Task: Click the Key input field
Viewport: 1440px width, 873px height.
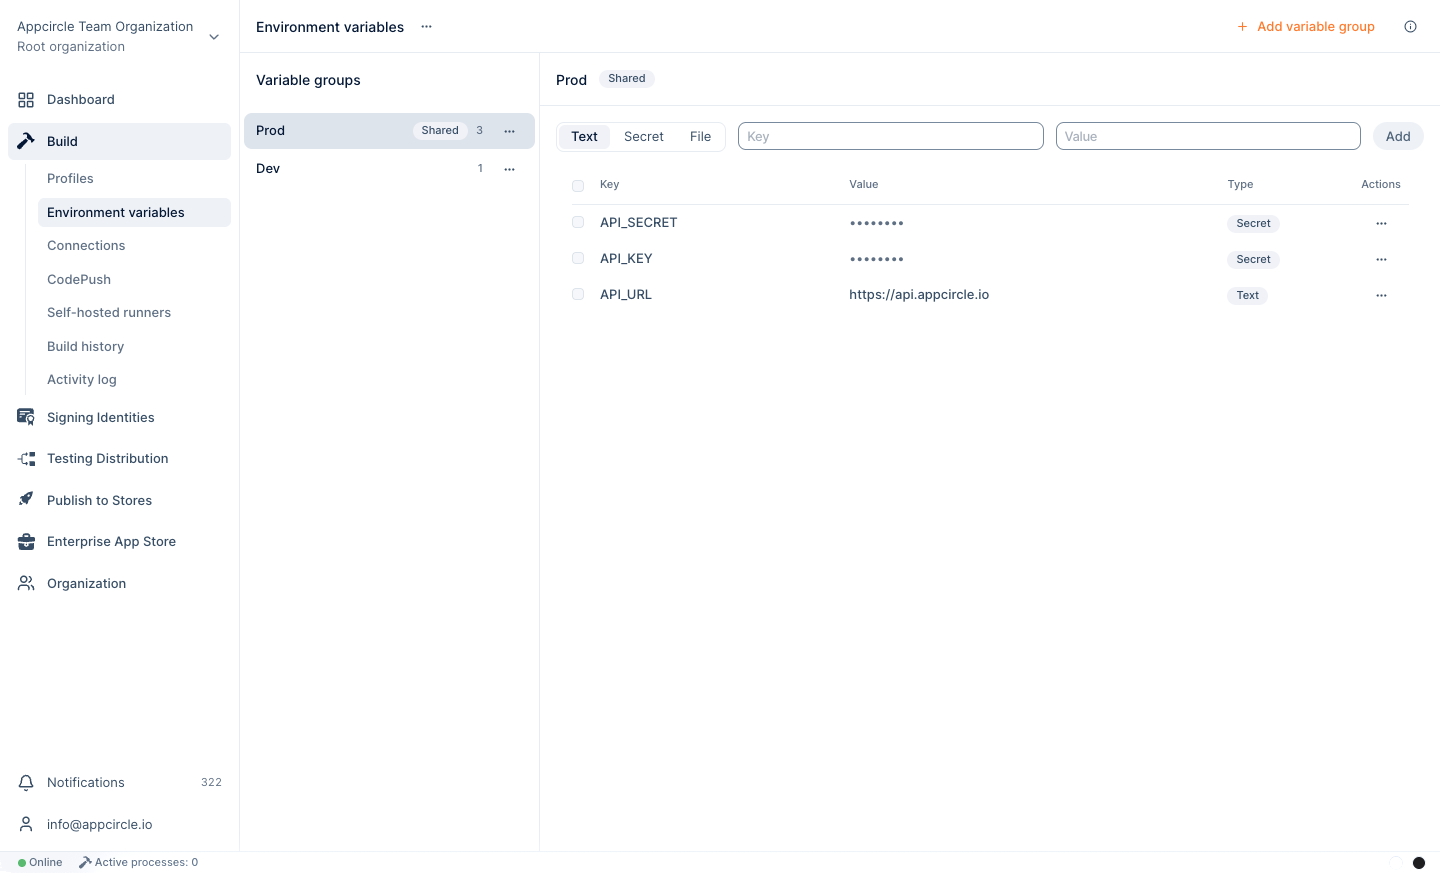Action: (891, 136)
